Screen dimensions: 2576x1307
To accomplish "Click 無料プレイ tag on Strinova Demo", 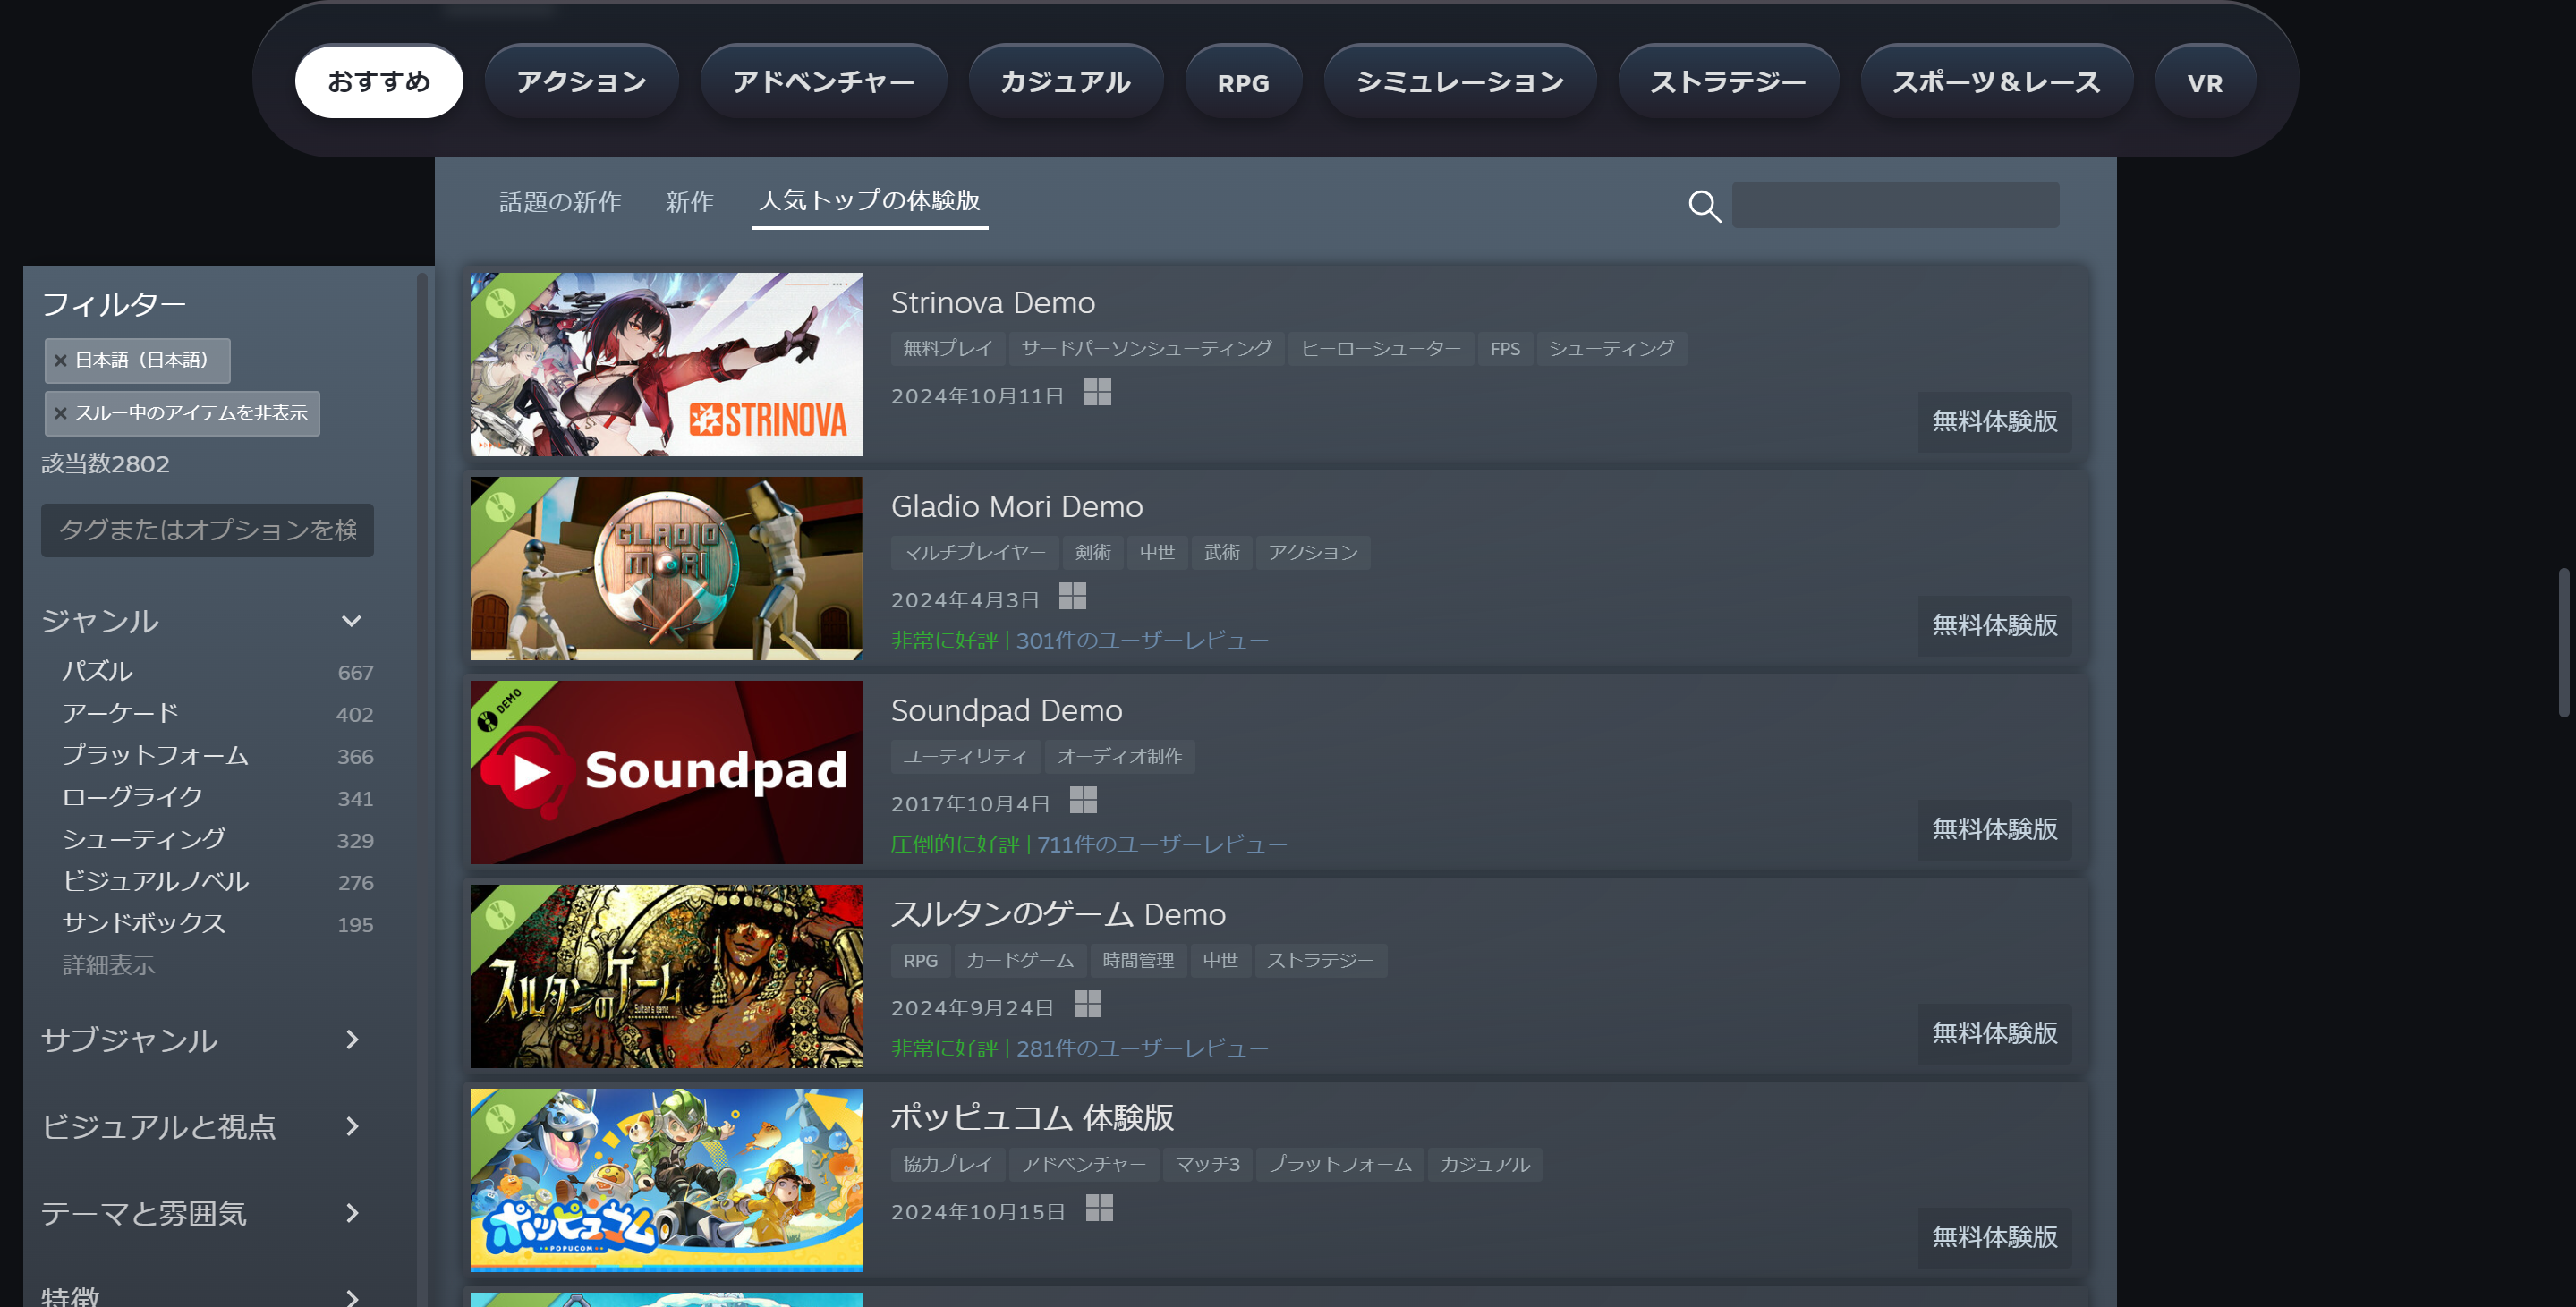I will [x=948, y=349].
